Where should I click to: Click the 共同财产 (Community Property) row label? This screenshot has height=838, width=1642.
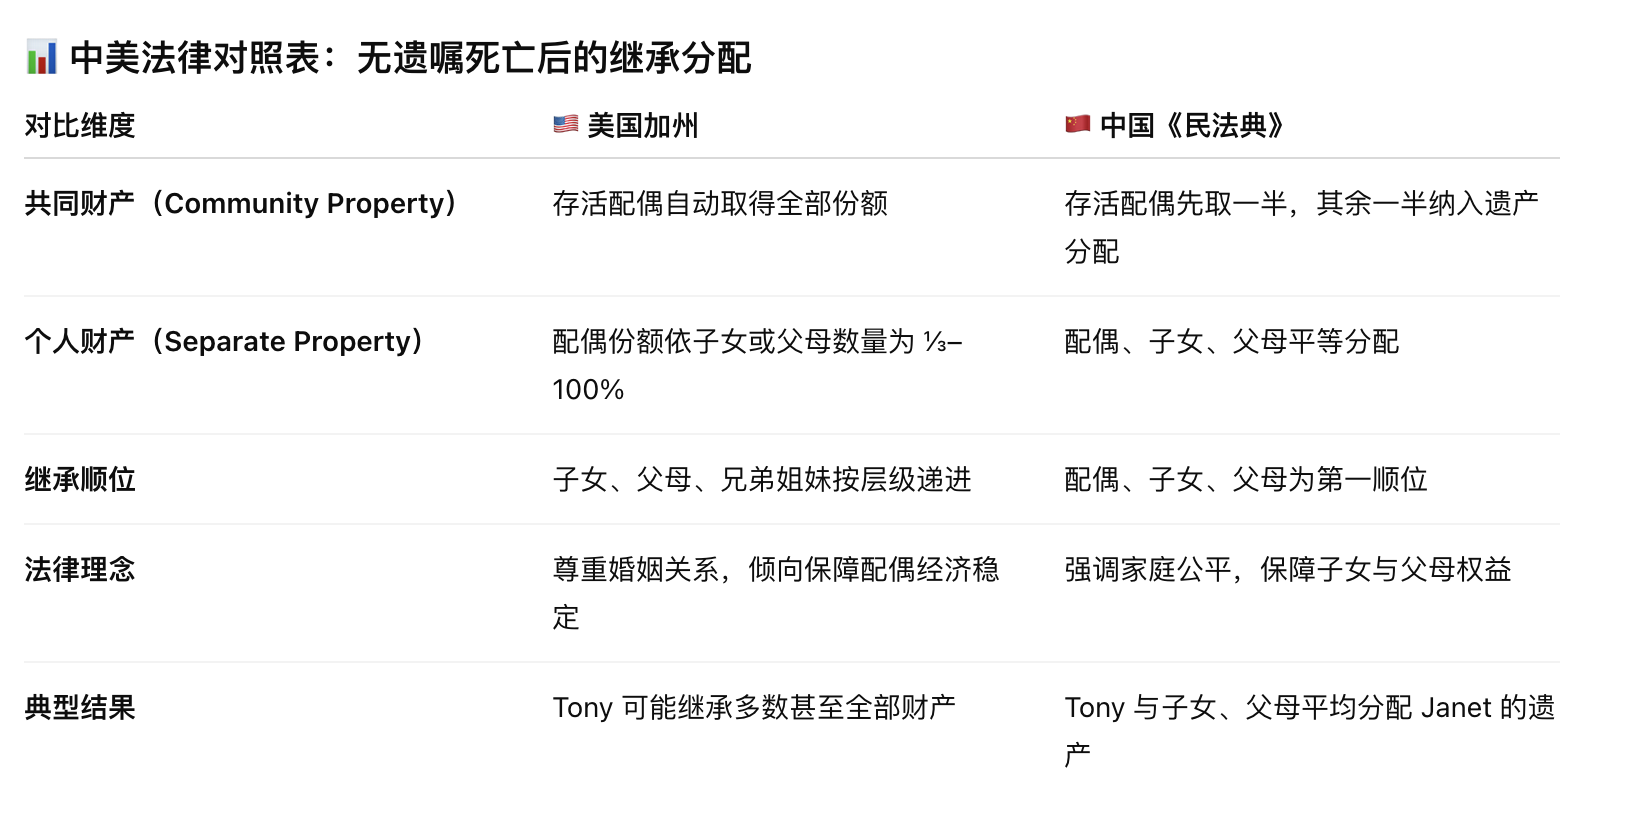(241, 204)
